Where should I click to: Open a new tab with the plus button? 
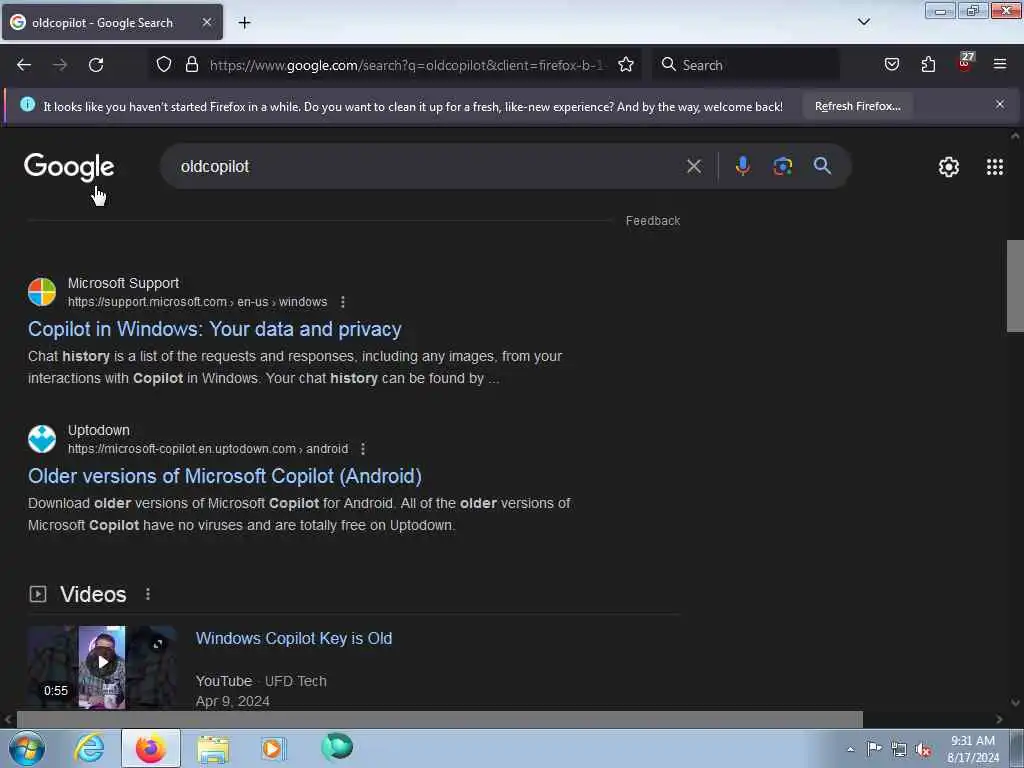(x=244, y=23)
